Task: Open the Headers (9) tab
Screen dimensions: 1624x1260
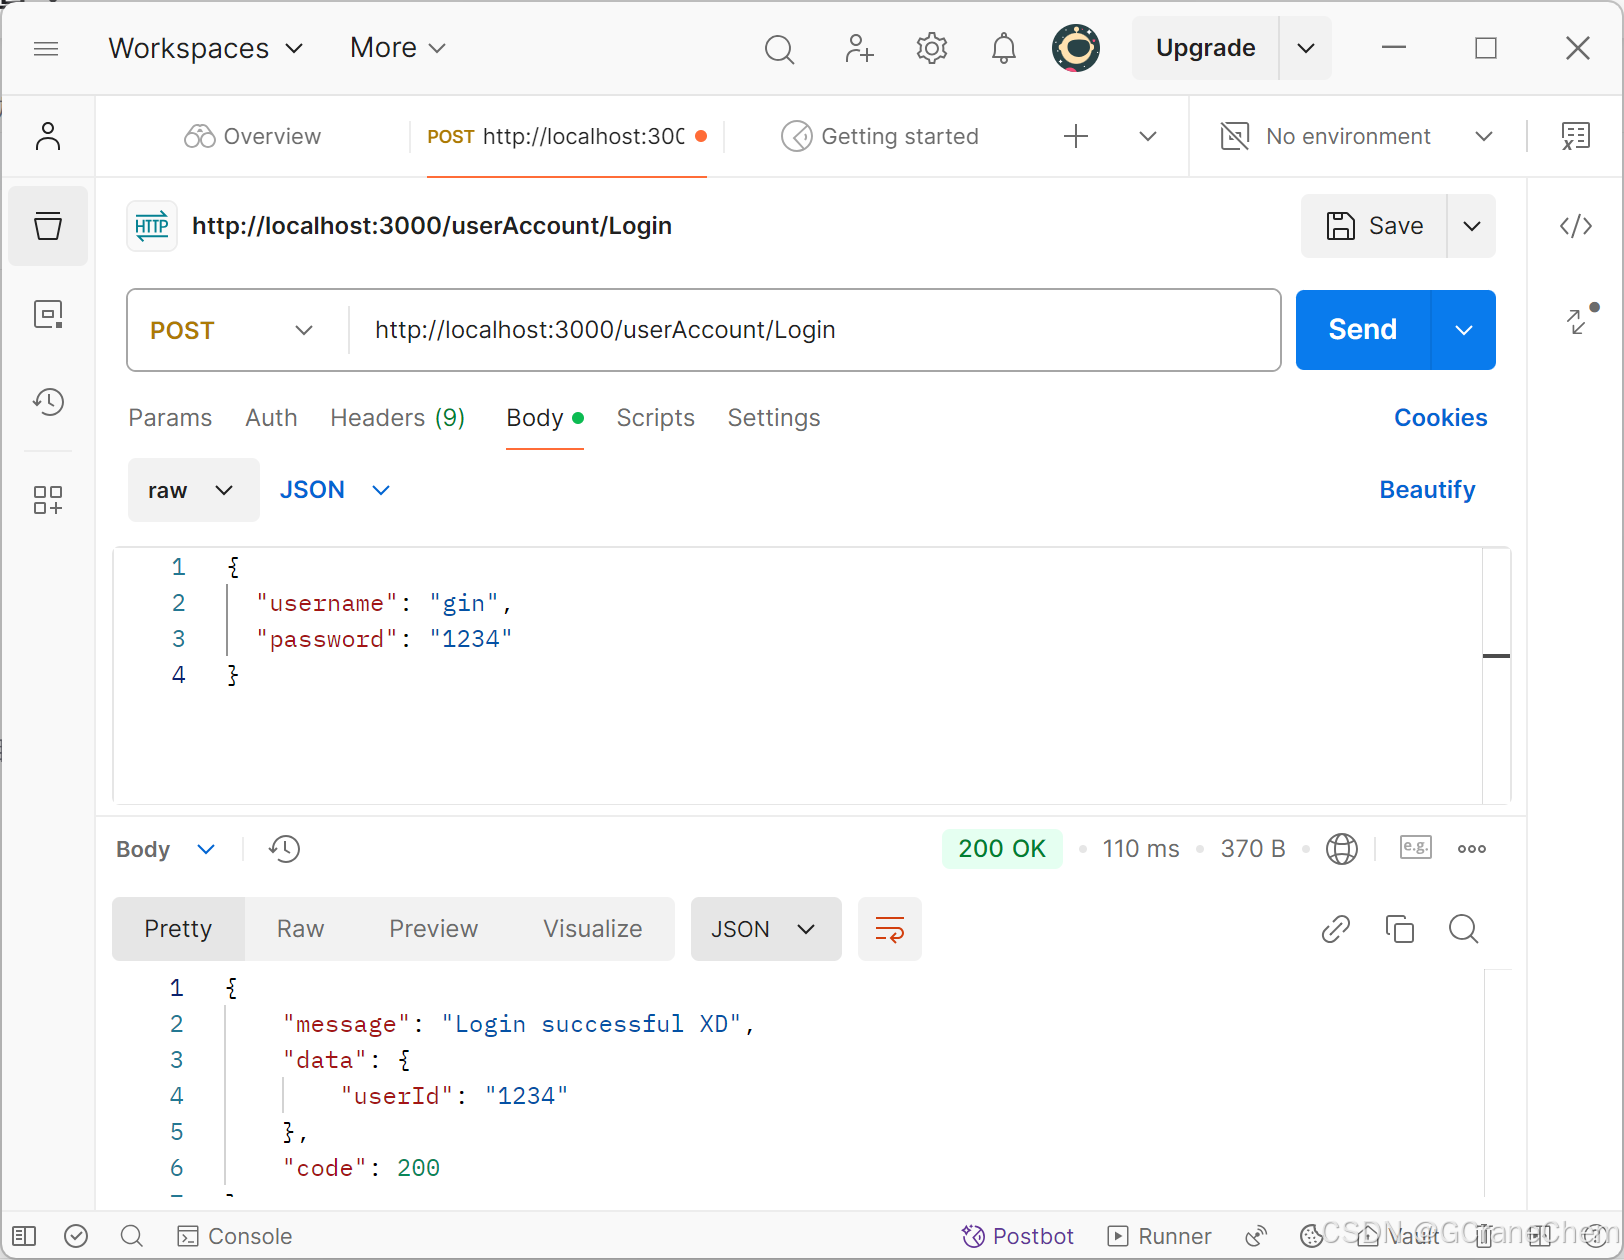Action: 398,418
